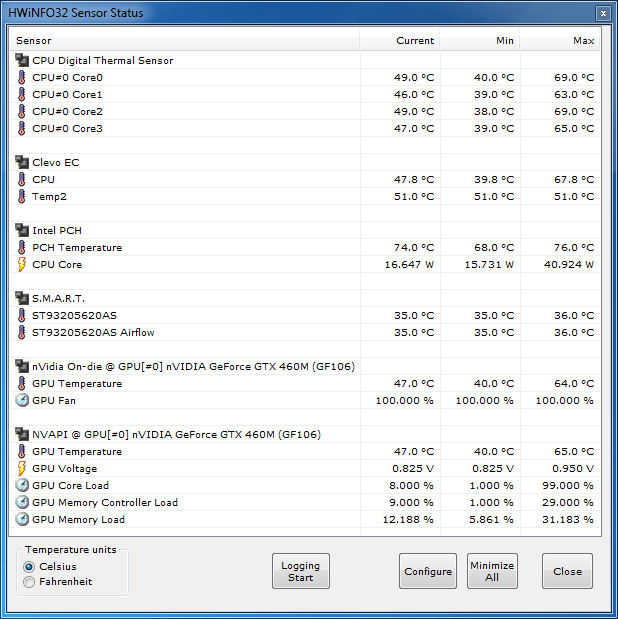This screenshot has width=618, height=619.
Task: Select the 'ST93205620AS' drive temperature label
Action: point(75,315)
